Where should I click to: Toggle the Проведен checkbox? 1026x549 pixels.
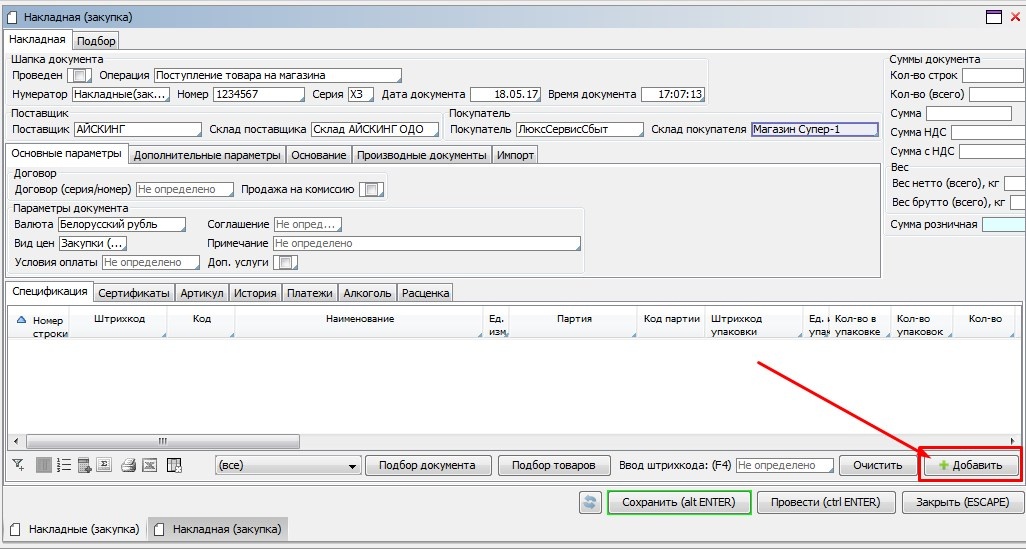pos(81,75)
